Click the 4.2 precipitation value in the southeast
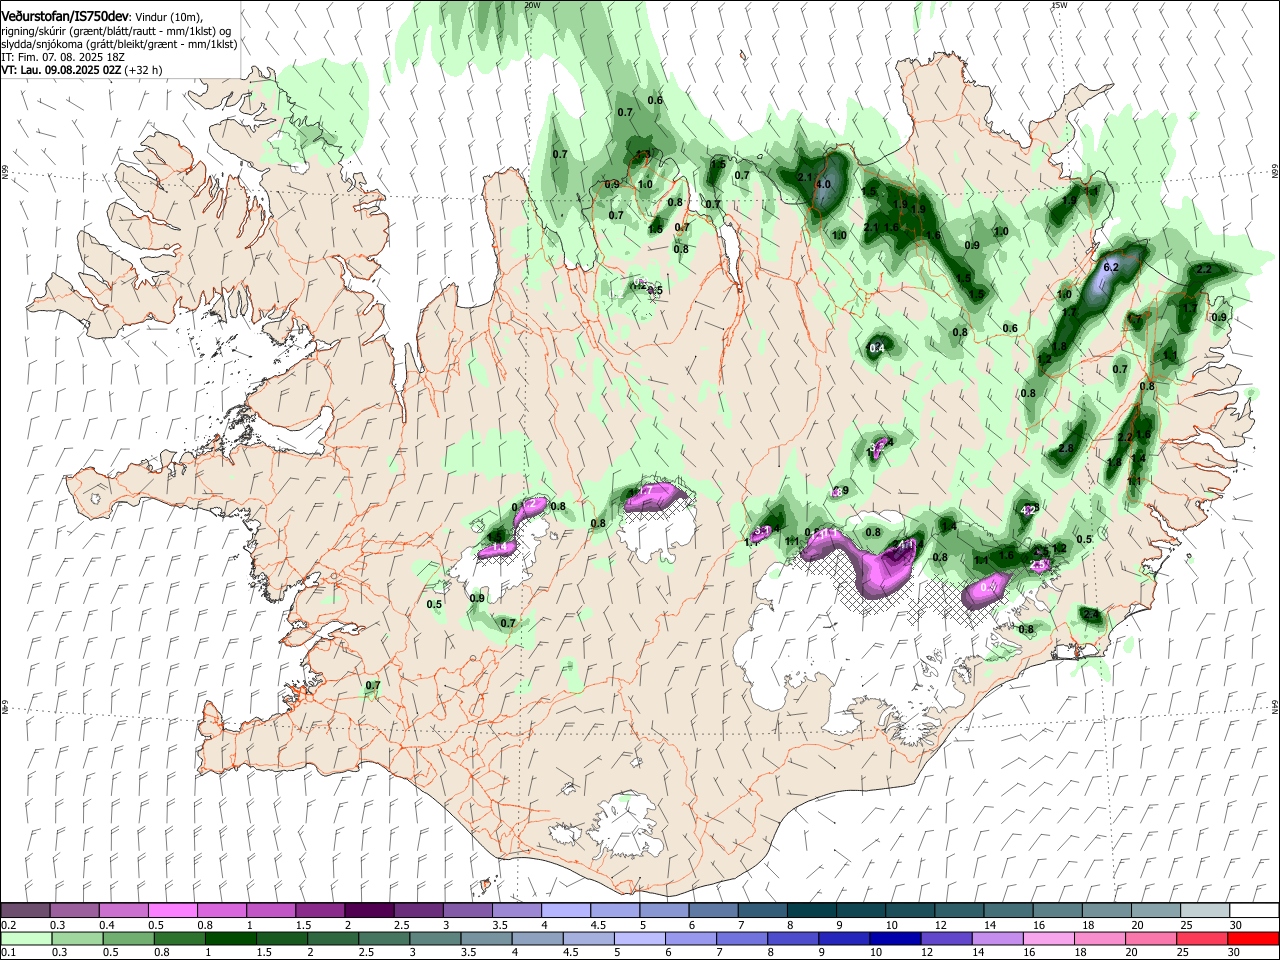The width and height of the screenshot is (1280, 960). tap(1028, 510)
